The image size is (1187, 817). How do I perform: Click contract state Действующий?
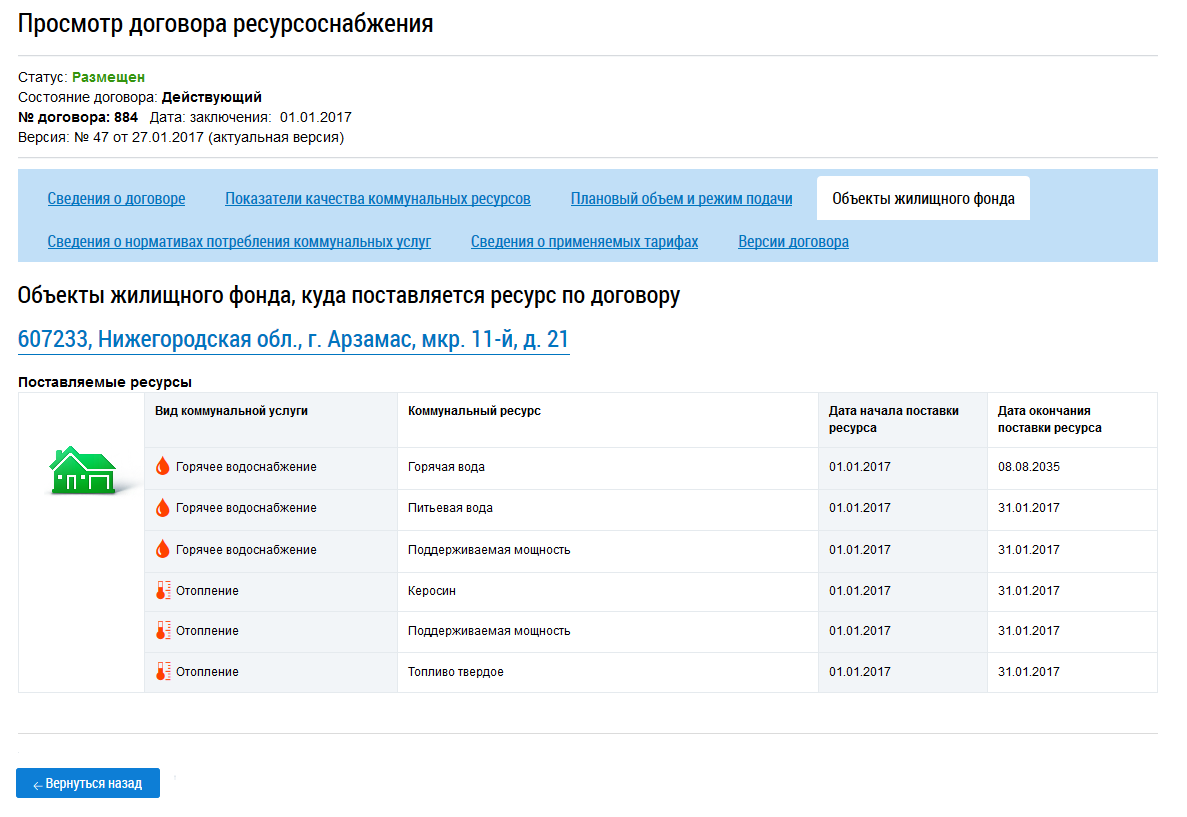pos(212,97)
